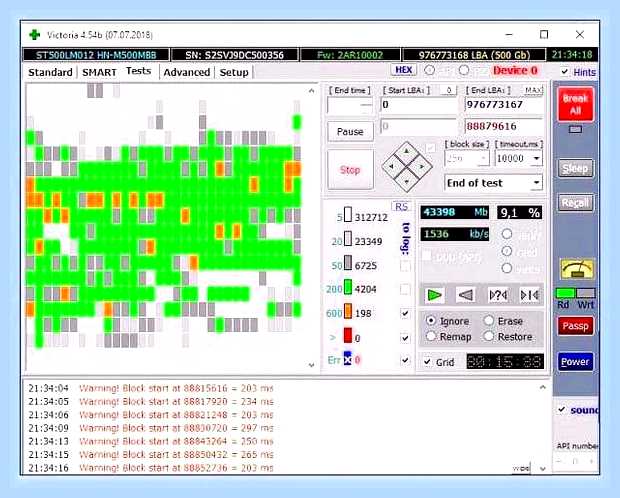Click the current LBA field 88879616

click(x=504, y=127)
